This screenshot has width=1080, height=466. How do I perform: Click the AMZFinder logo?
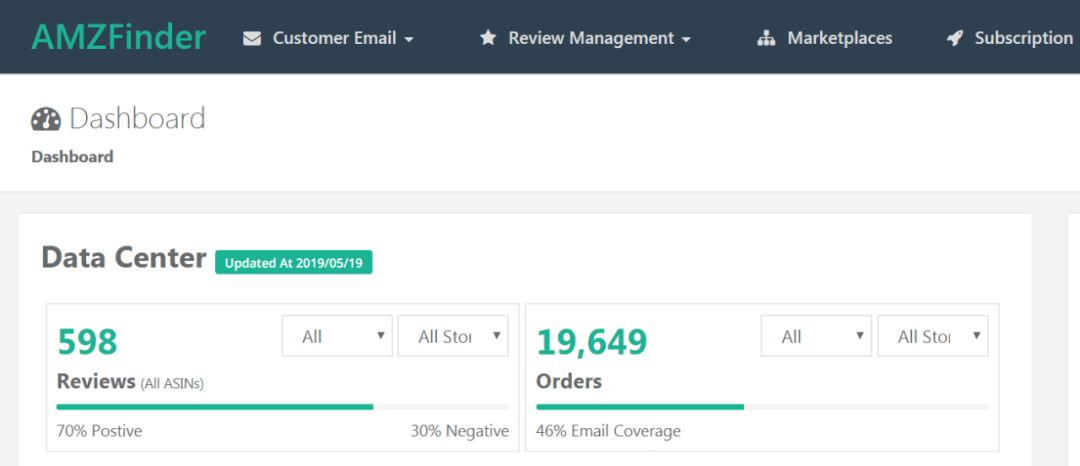pos(118,37)
